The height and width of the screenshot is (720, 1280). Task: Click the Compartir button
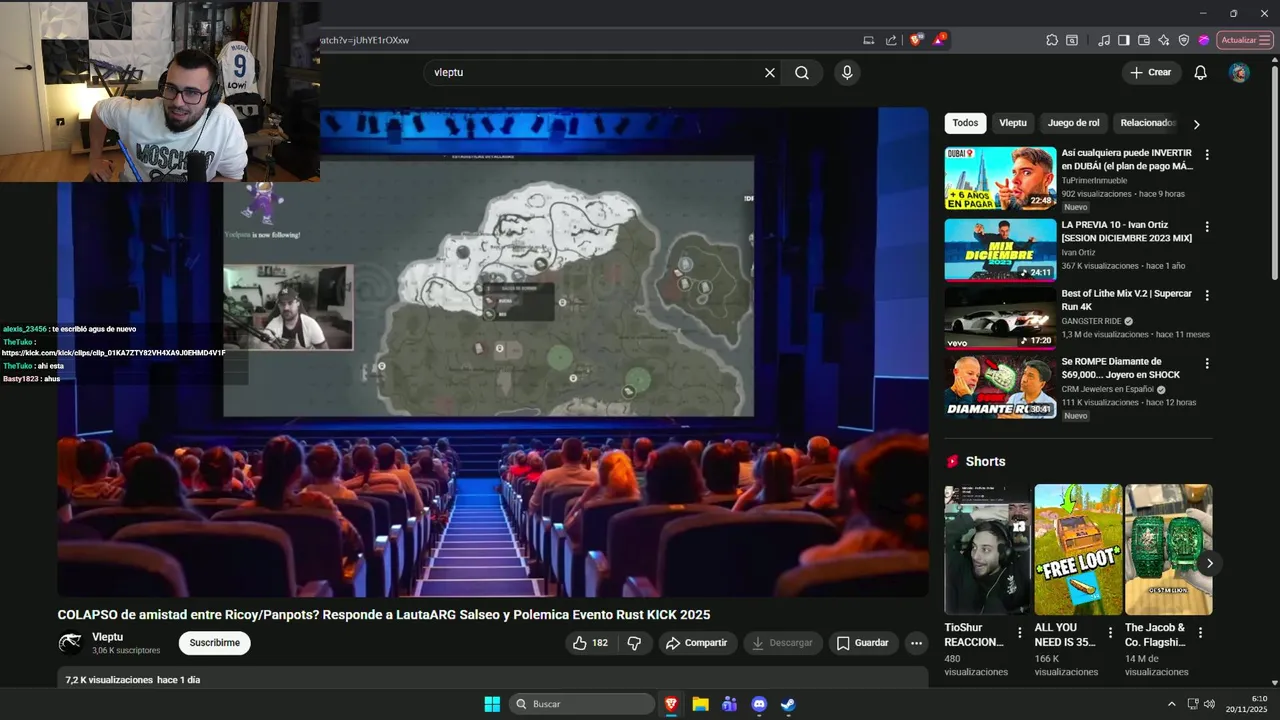696,643
